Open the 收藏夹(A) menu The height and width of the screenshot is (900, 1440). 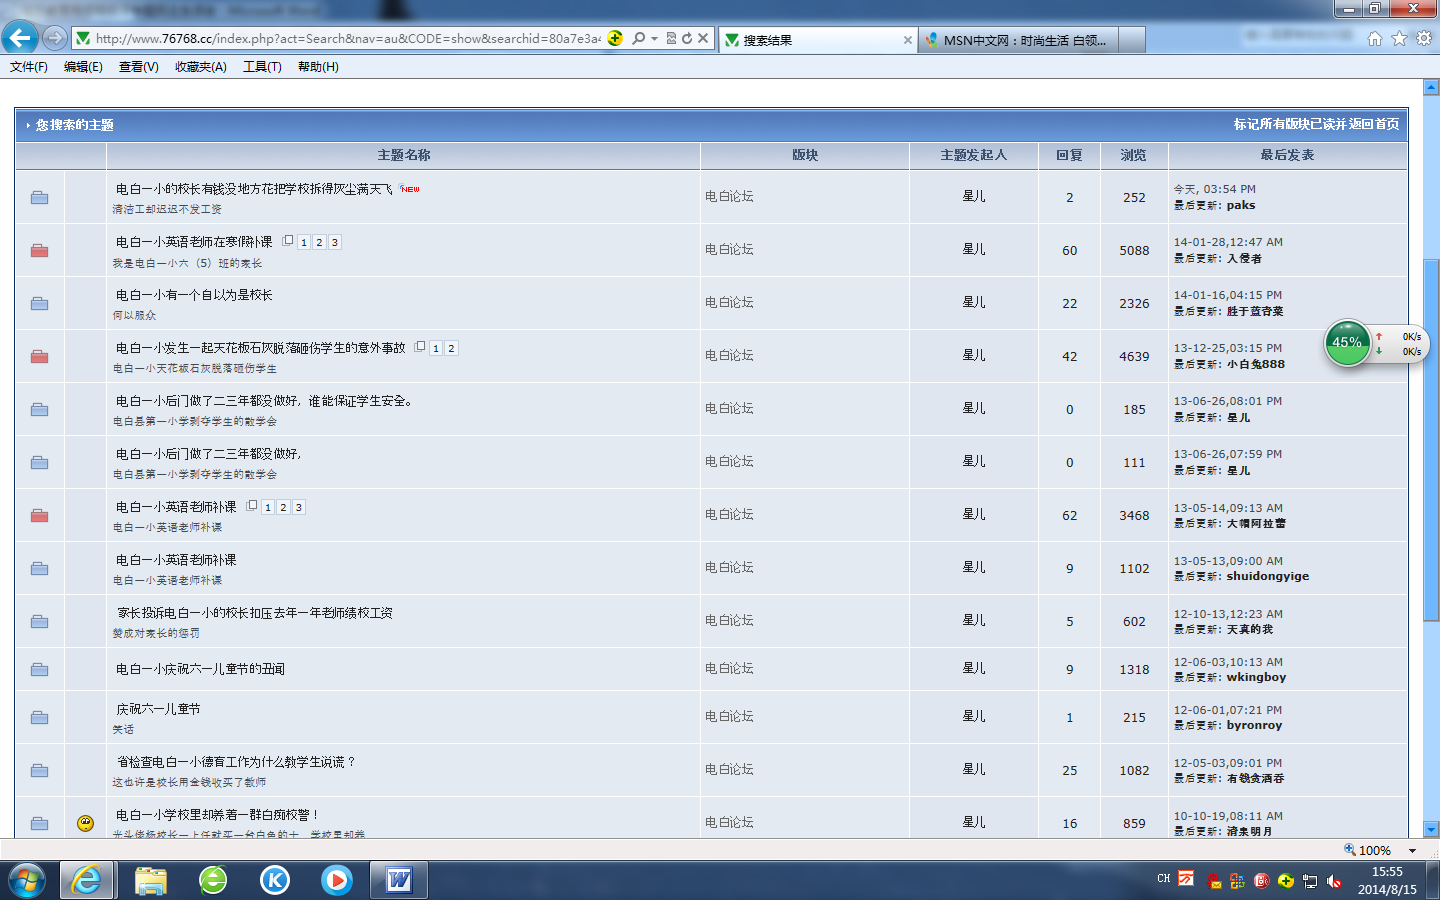coord(200,67)
